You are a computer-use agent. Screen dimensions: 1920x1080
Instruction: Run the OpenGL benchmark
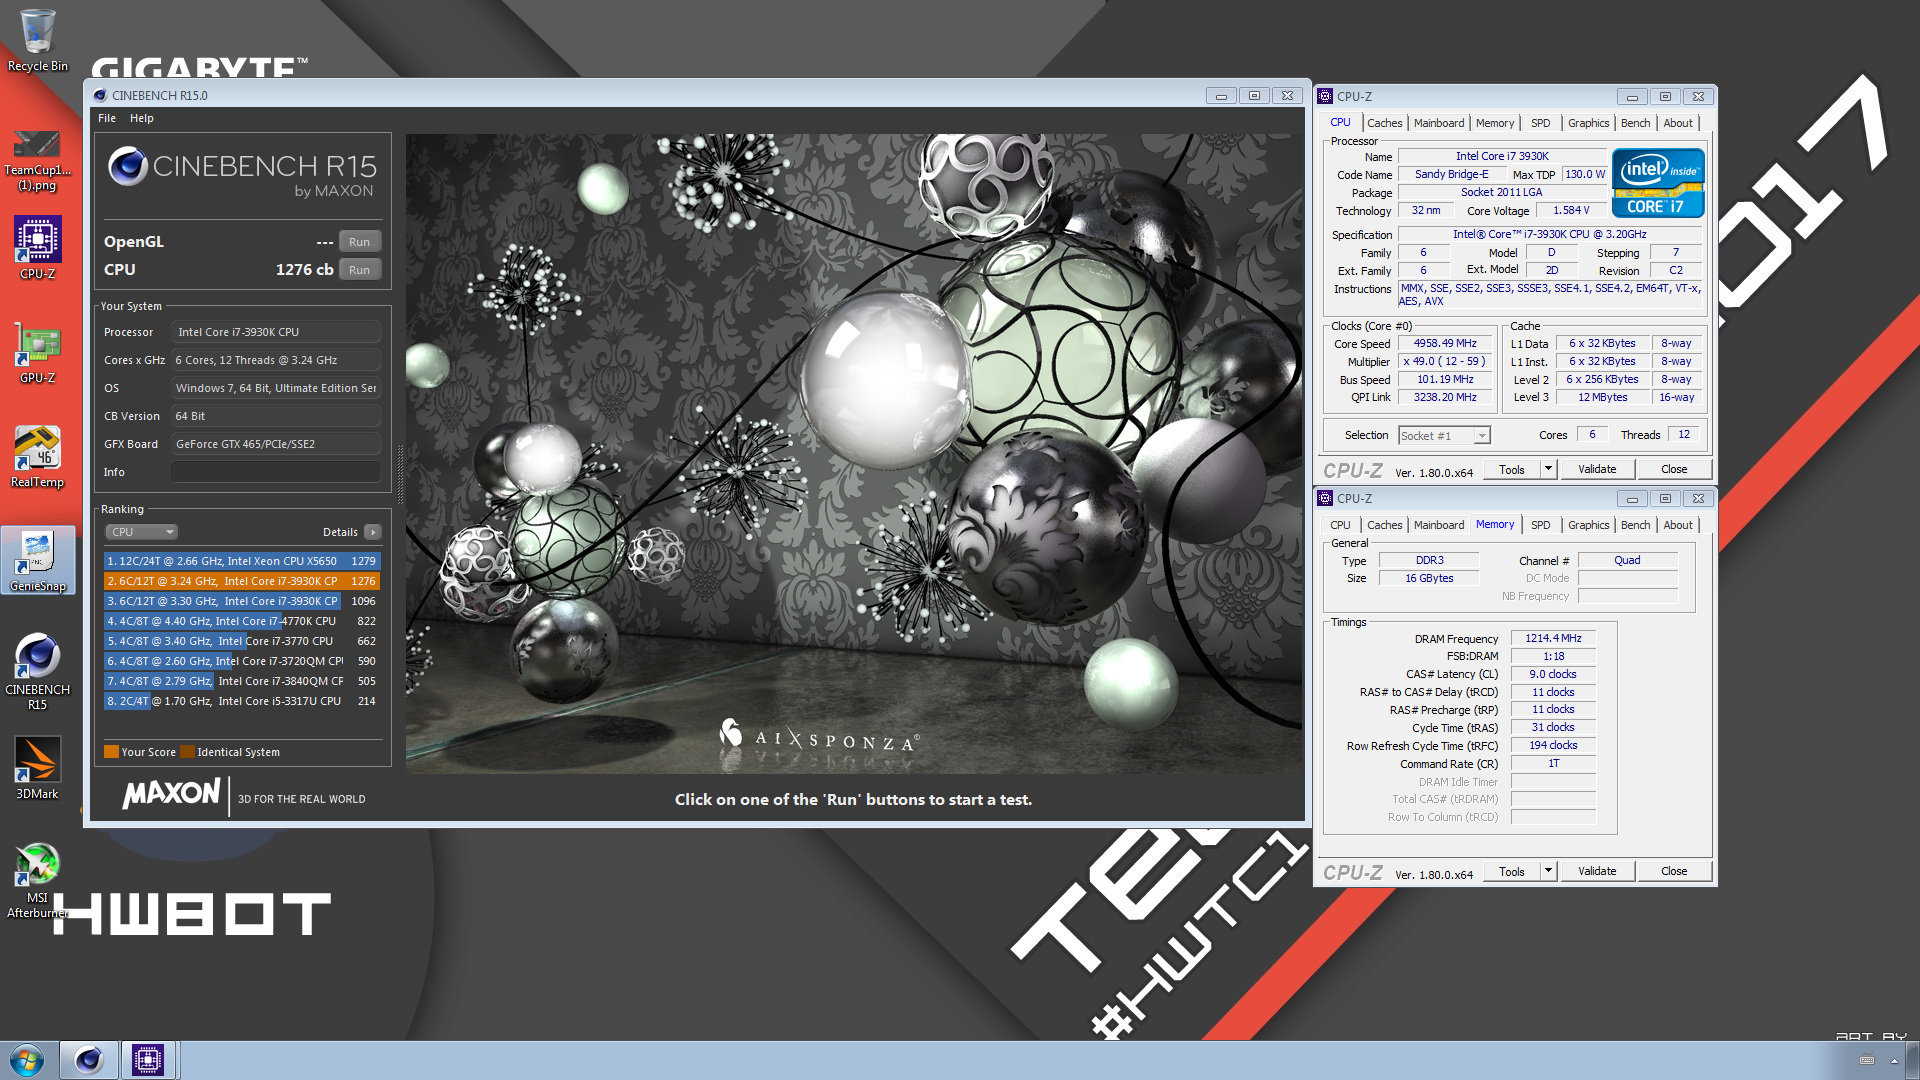[x=360, y=242]
